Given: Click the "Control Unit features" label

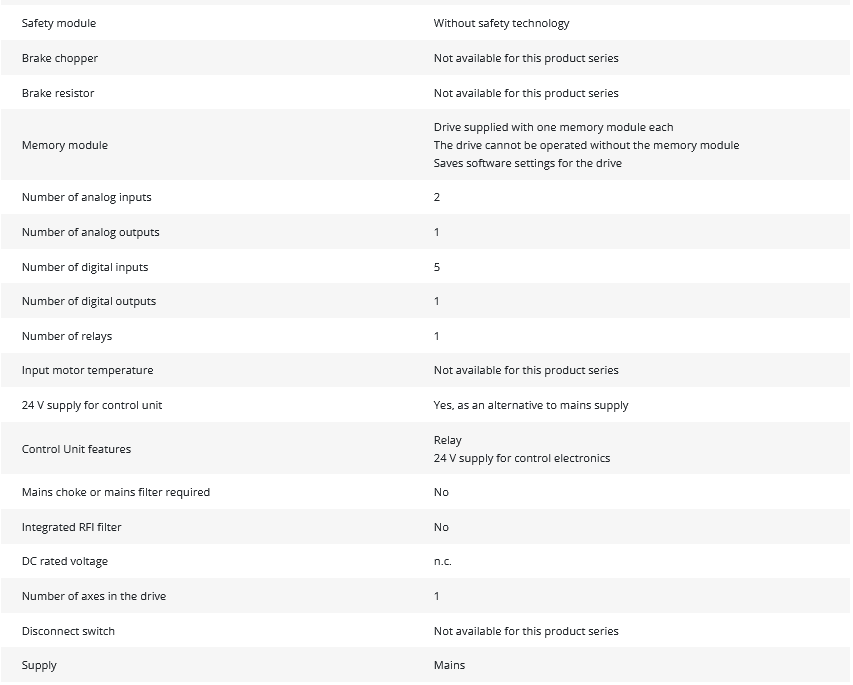Looking at the screenshot, I should tap(76, 449).
